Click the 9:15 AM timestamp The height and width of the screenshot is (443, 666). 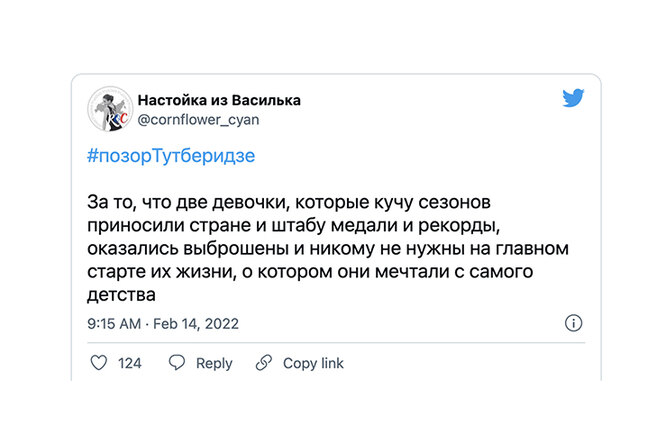pos(113,324)
